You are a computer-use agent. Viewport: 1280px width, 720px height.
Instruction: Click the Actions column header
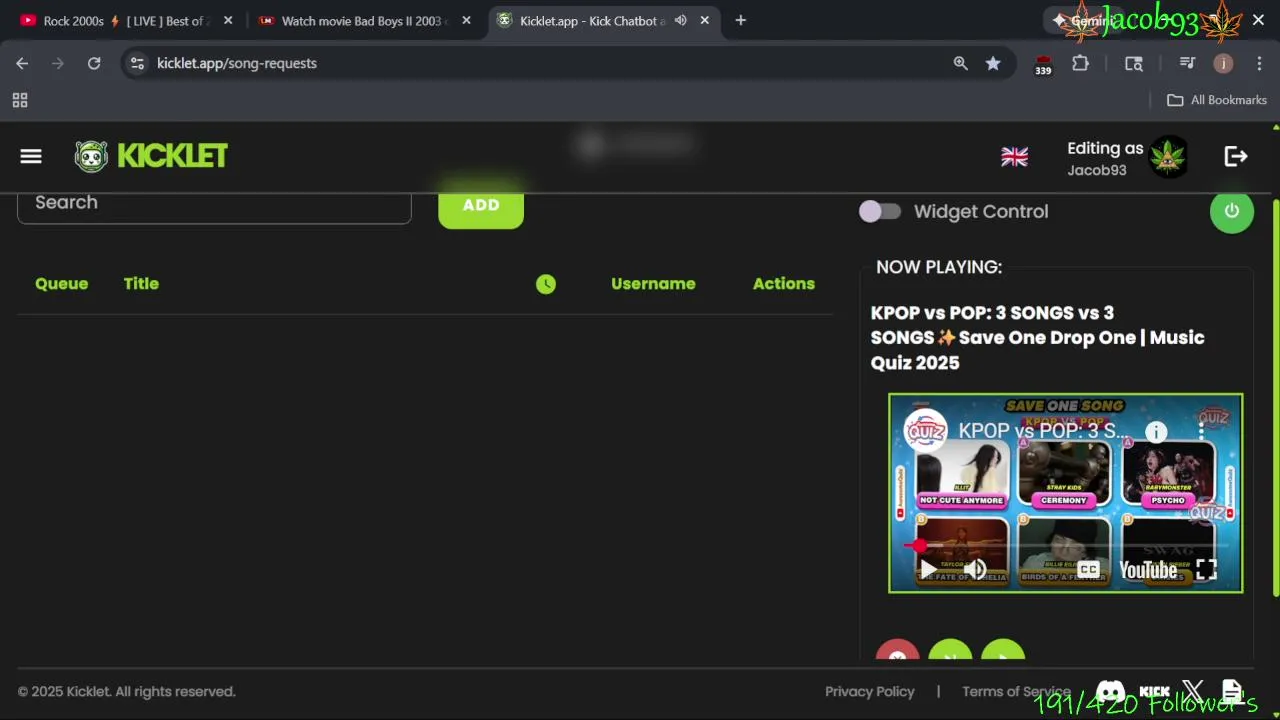(x=784, y=284)
